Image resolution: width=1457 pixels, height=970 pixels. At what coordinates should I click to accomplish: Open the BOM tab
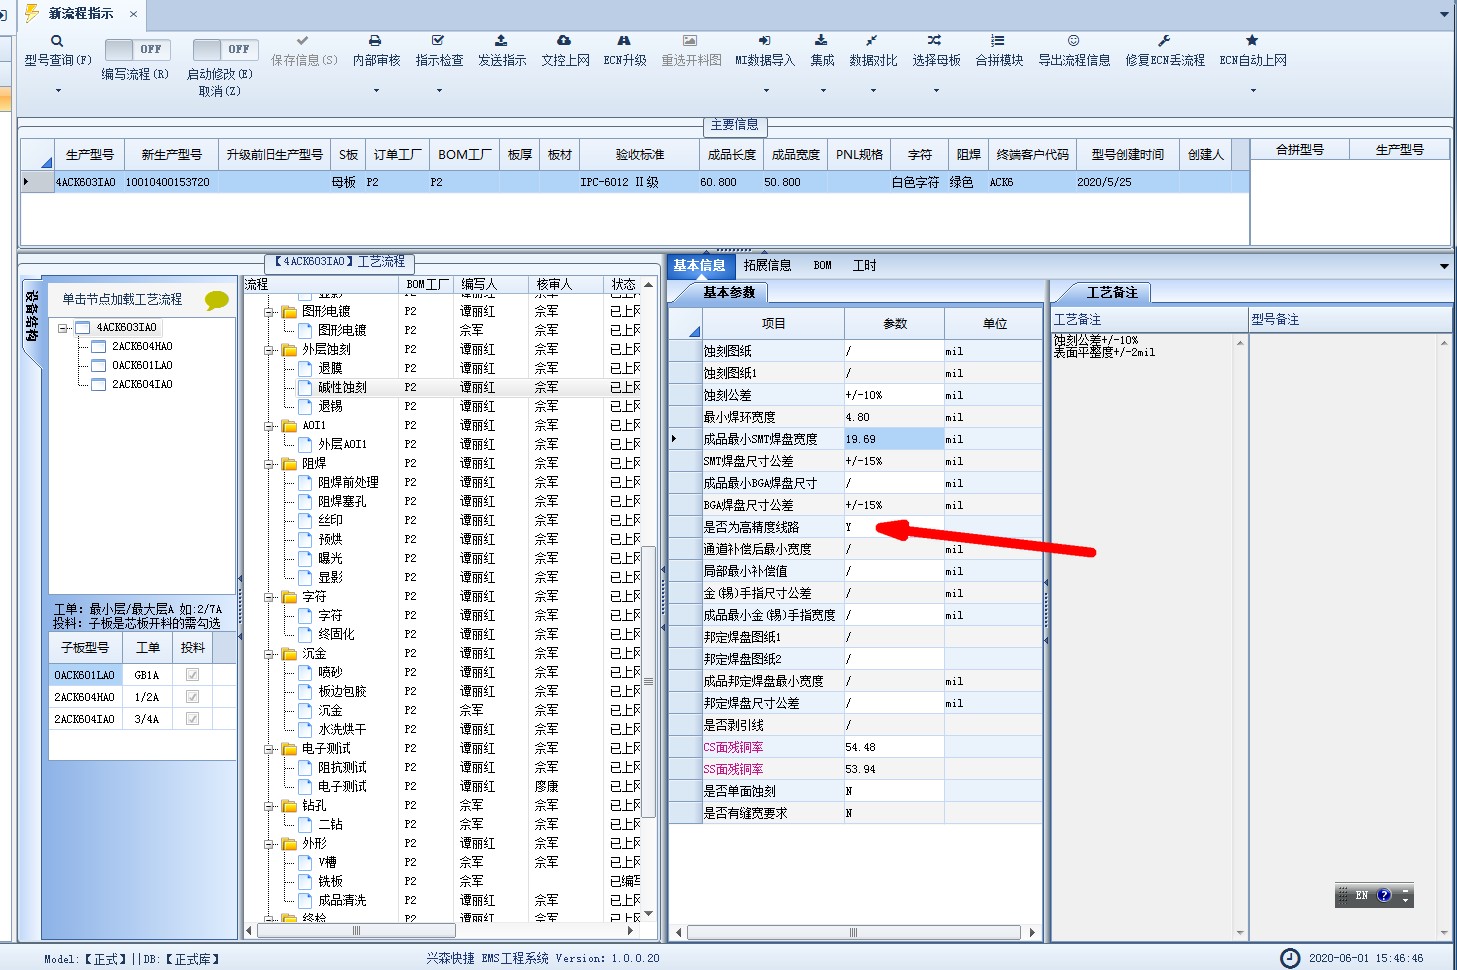tap(822, 265)
